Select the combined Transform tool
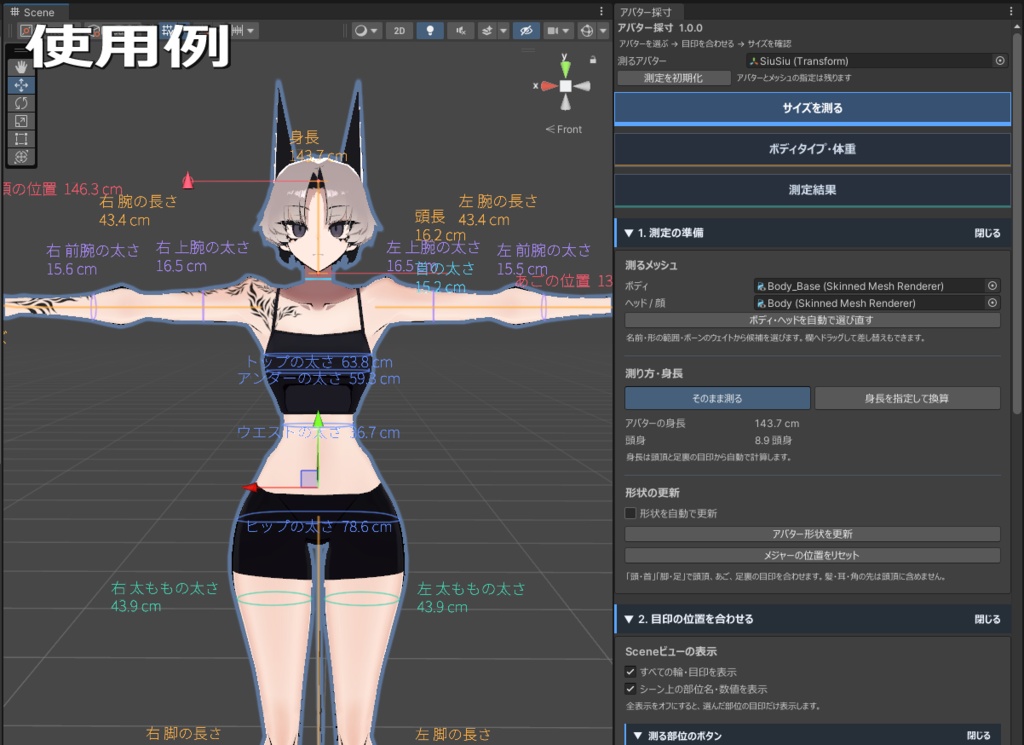Screen dimensions: 1024x745 pyautogui.click(x=21, y=157)
